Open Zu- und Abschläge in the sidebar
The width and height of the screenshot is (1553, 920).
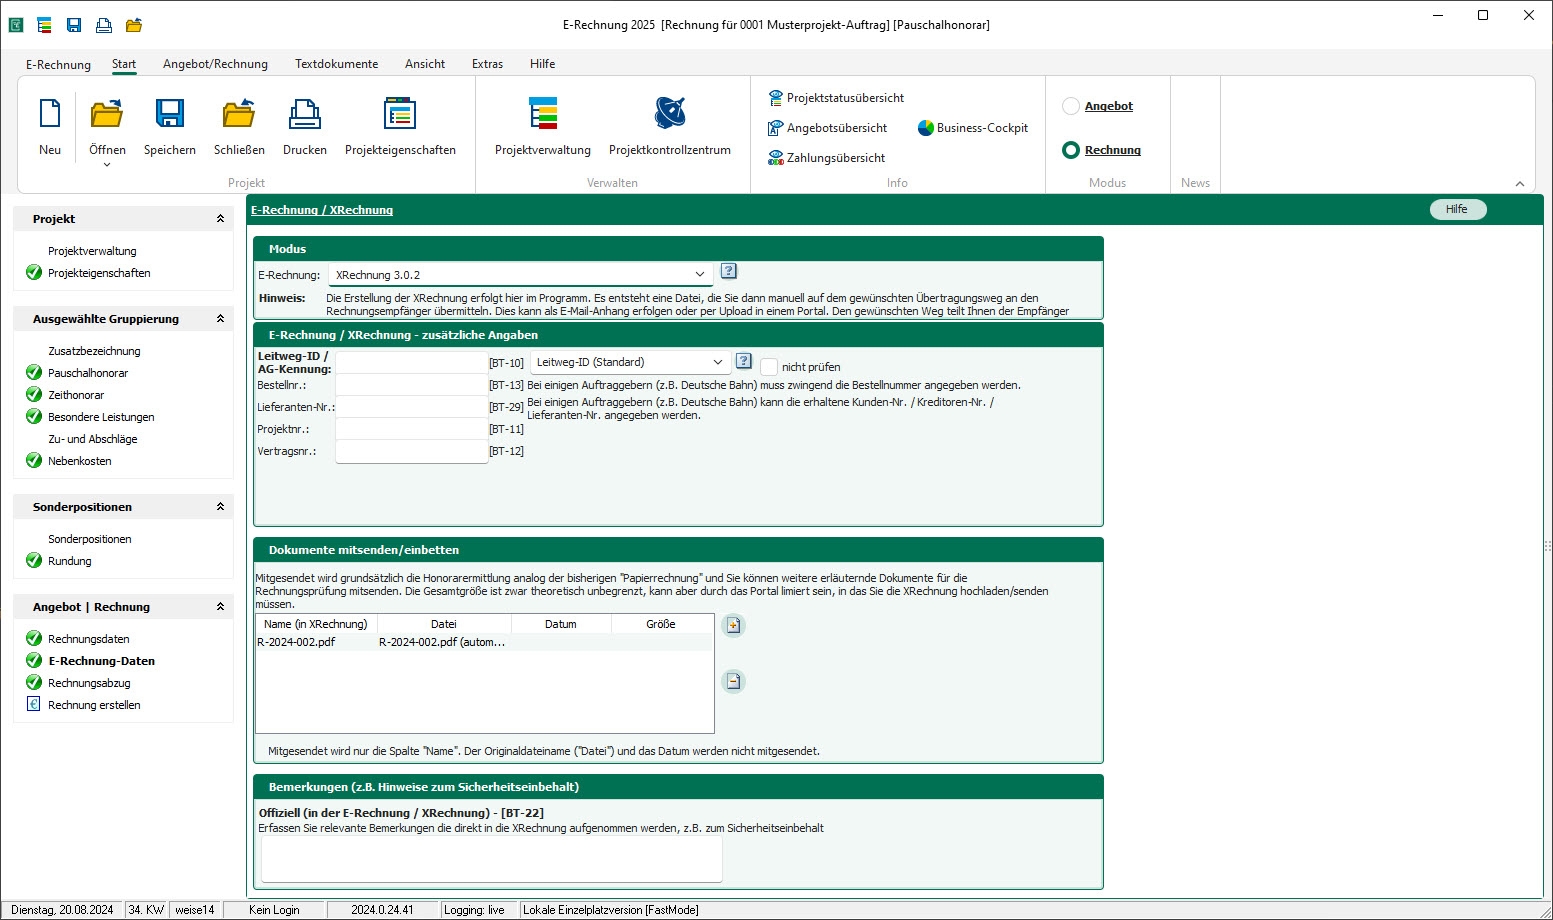(93, 439)
